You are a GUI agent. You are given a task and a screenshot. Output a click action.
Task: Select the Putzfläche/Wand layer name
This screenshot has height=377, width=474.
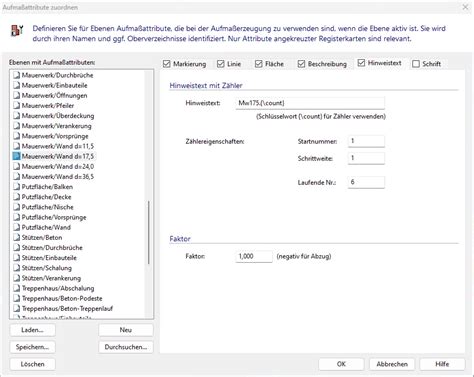(x=46, y=227)
